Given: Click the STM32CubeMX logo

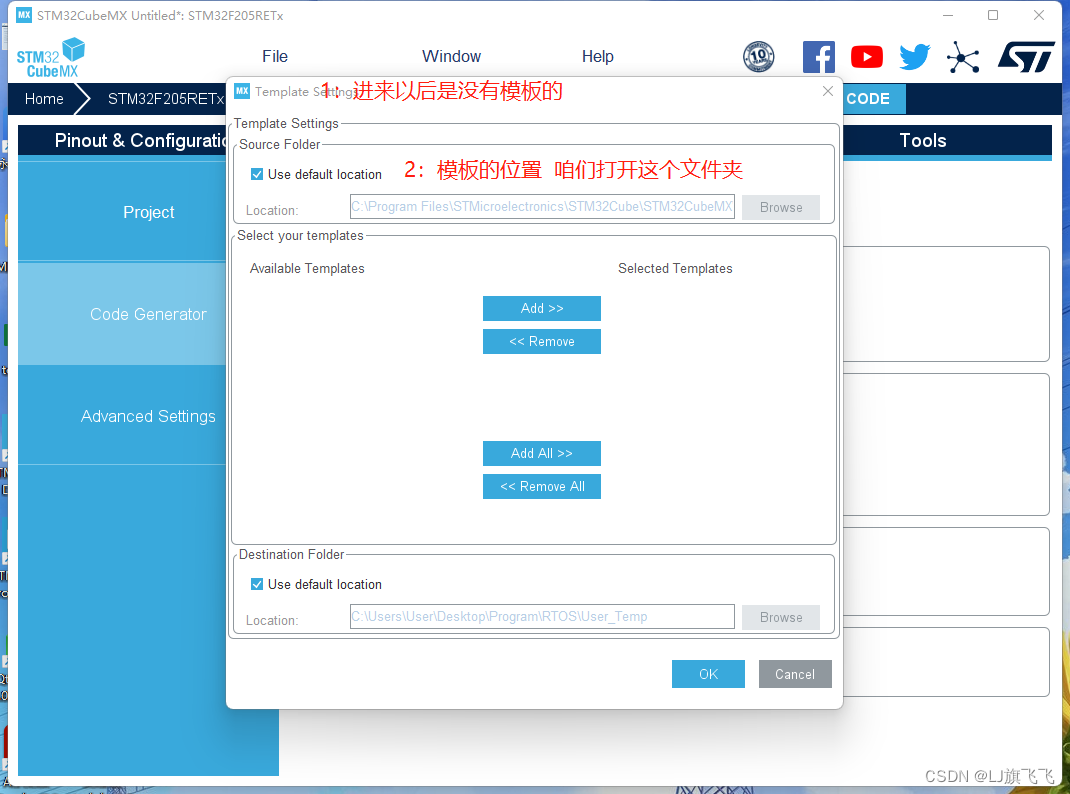Looking at the screenshot, I should [51, 58].
